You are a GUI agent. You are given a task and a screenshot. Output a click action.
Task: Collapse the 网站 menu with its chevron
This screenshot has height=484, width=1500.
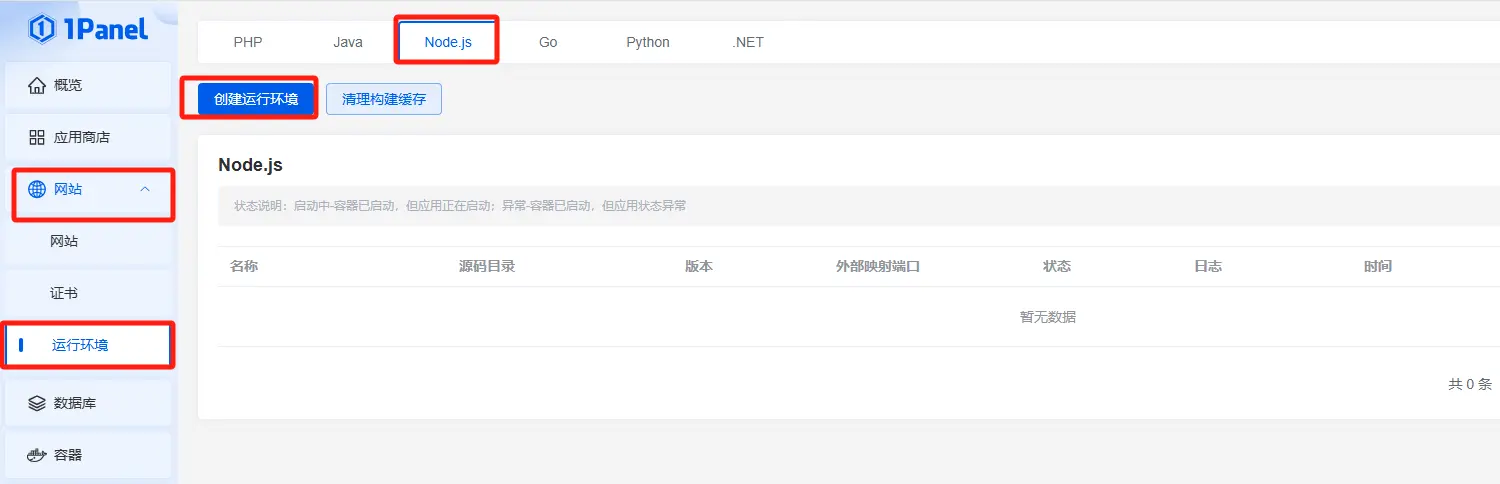click(145, 189)
